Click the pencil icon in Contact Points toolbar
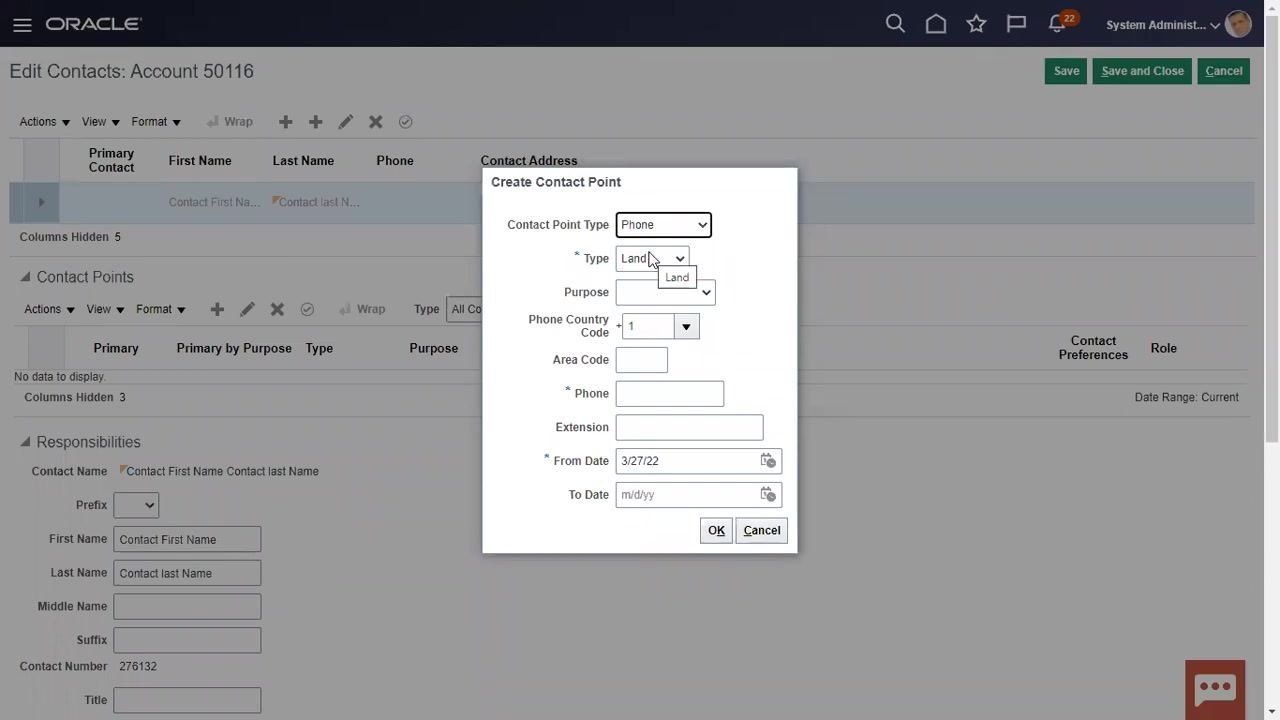 click(247, 309)
